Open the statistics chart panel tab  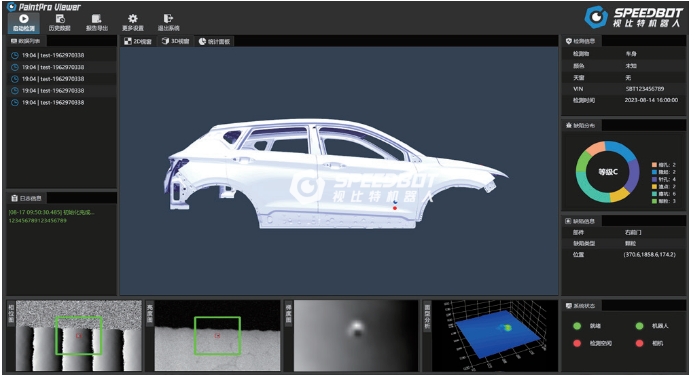(214, 41)
